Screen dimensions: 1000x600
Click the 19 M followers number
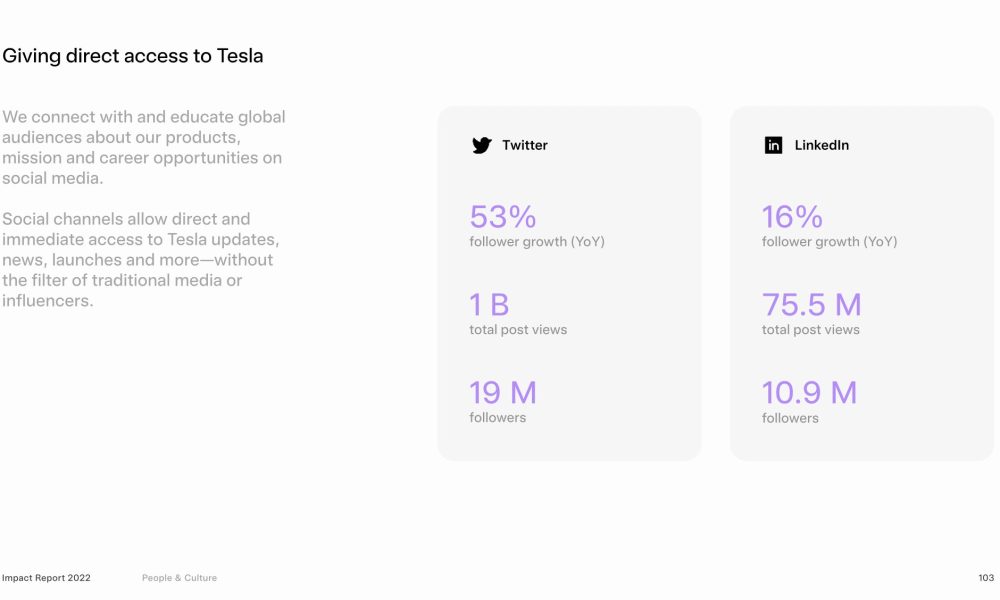coord(503,393)
